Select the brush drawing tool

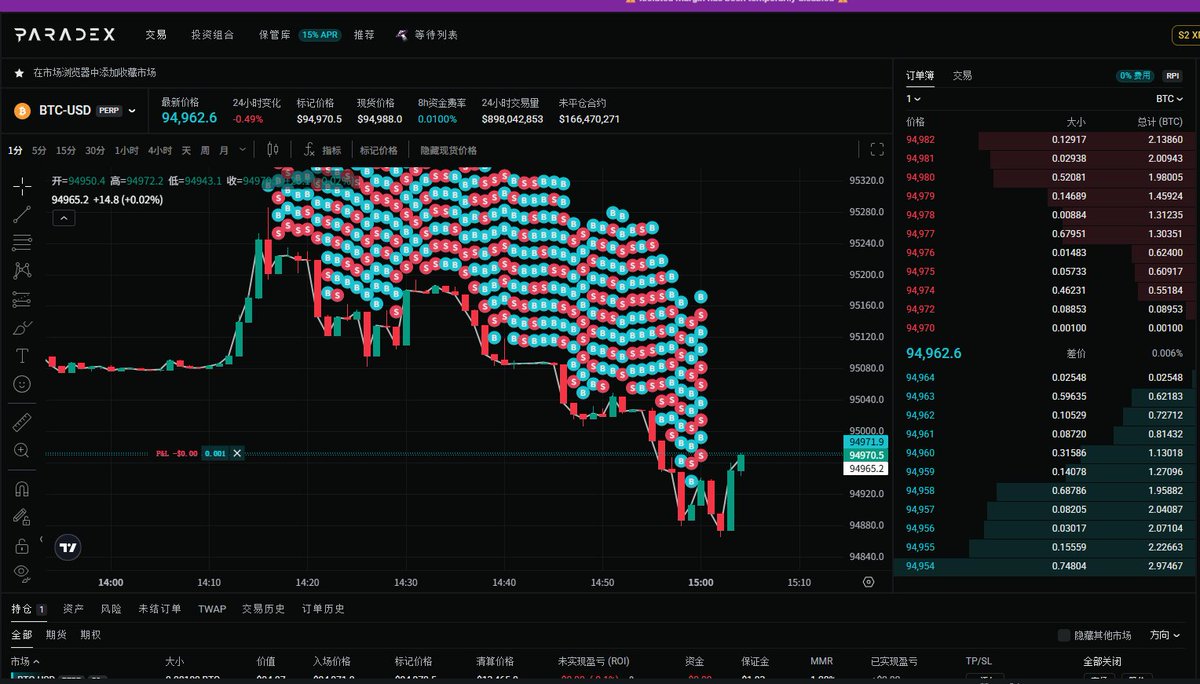pyautogui.click(x=22, y=327)
